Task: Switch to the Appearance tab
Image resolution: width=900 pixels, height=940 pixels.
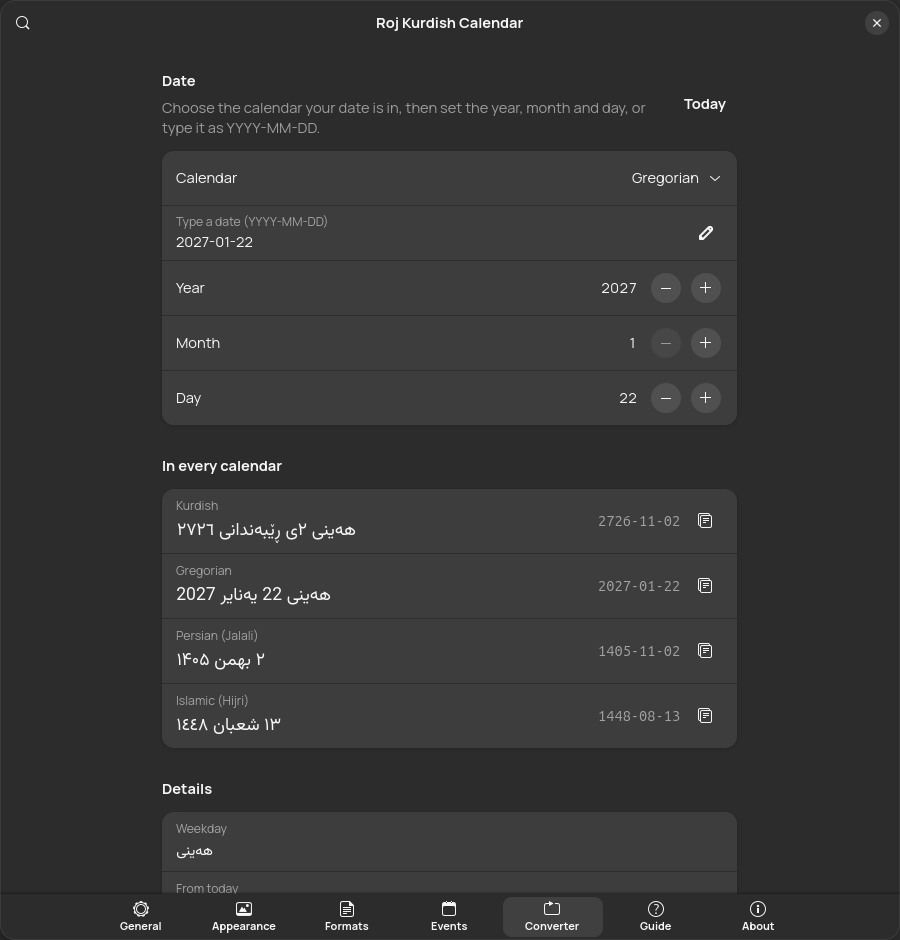Action: (243, 917)
